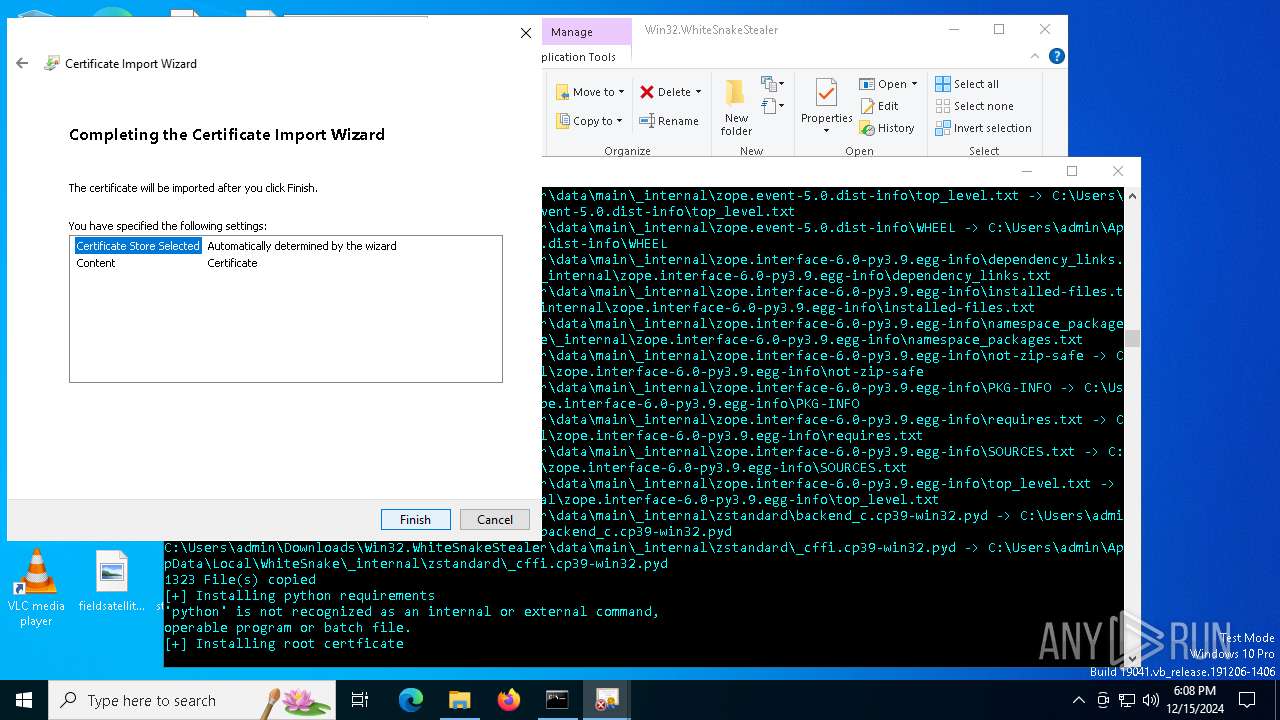Select the fieldsatellit... desktop image file
The width and height of the screenshot is (1280, 720).
[112, 581]
